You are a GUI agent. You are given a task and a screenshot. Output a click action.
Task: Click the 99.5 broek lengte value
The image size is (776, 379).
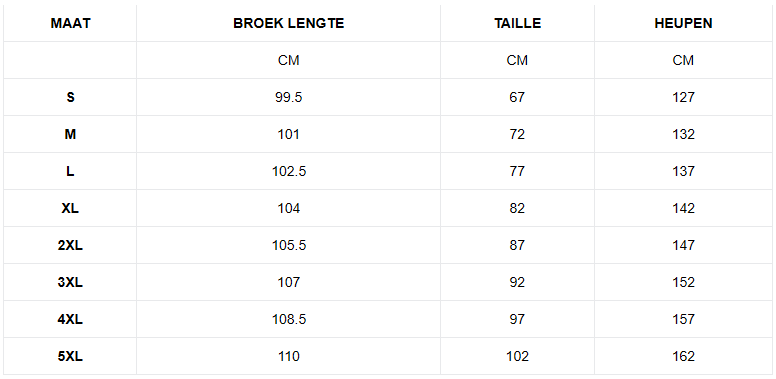[x=289, y=97]
